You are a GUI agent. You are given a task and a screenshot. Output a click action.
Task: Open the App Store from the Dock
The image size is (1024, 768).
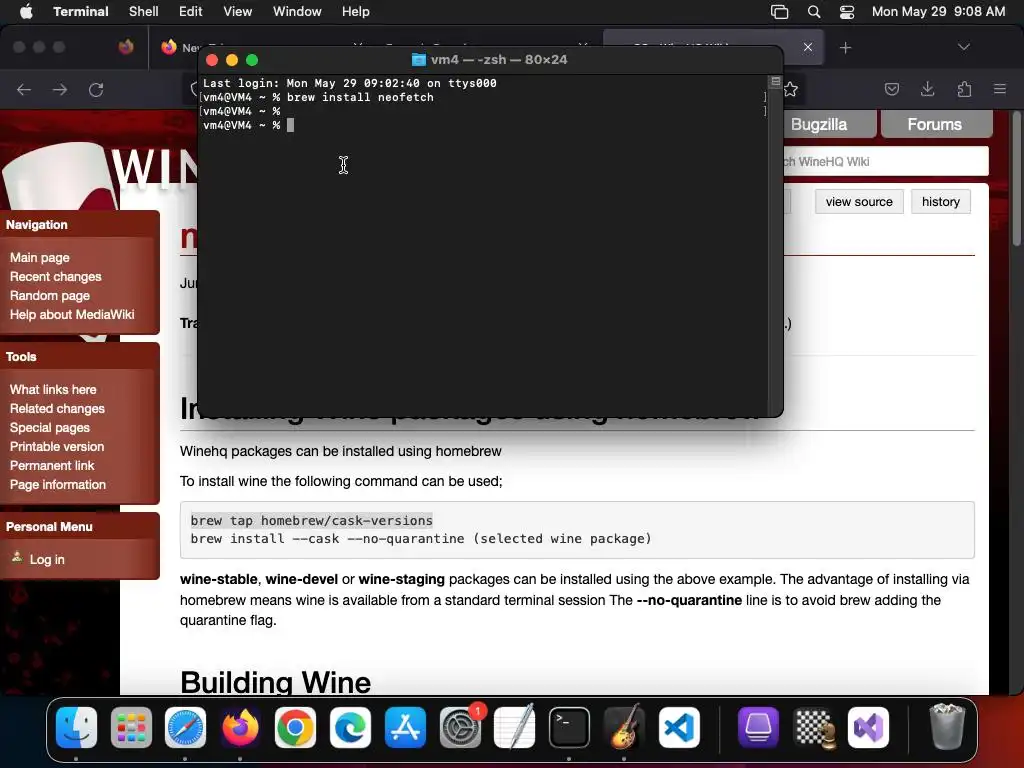point(405,728)
